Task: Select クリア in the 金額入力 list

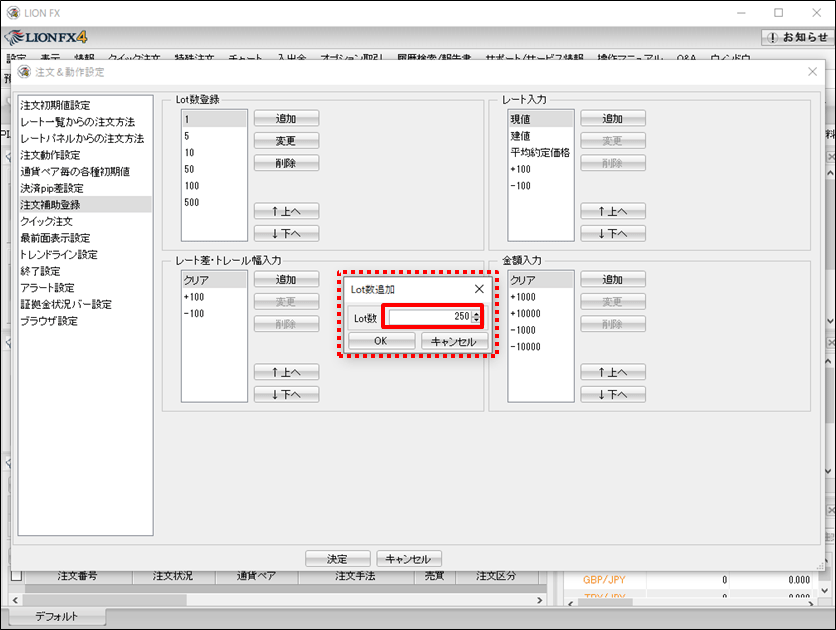Action: [541, 280]
